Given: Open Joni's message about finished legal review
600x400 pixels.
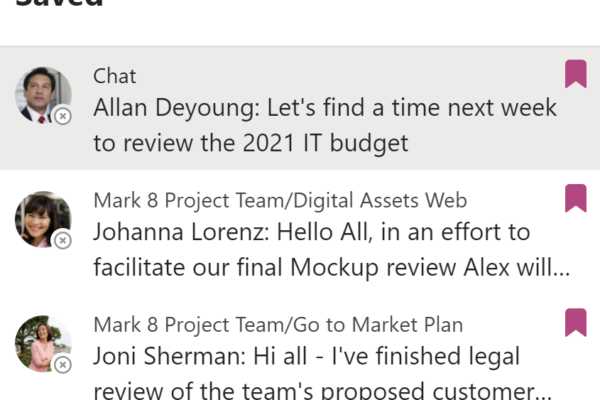Looking at the screenshot, I should pos(300,356).
